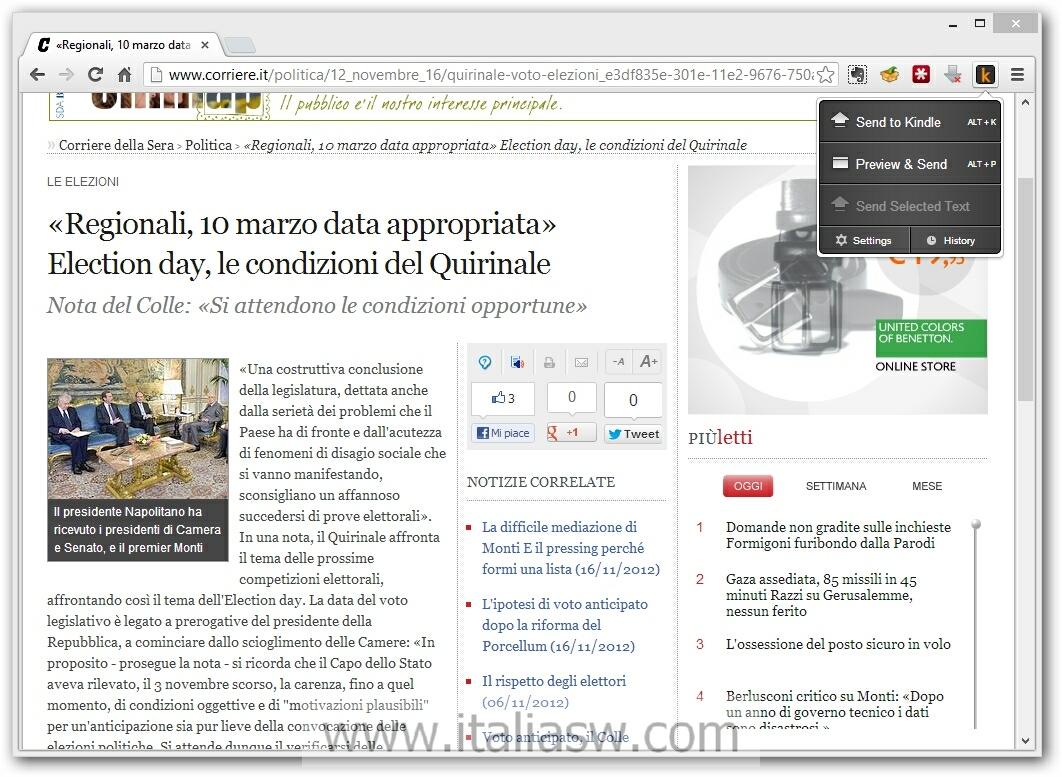
Task: Click the page scrollbar down arrow
Action: coord(1025,740)
